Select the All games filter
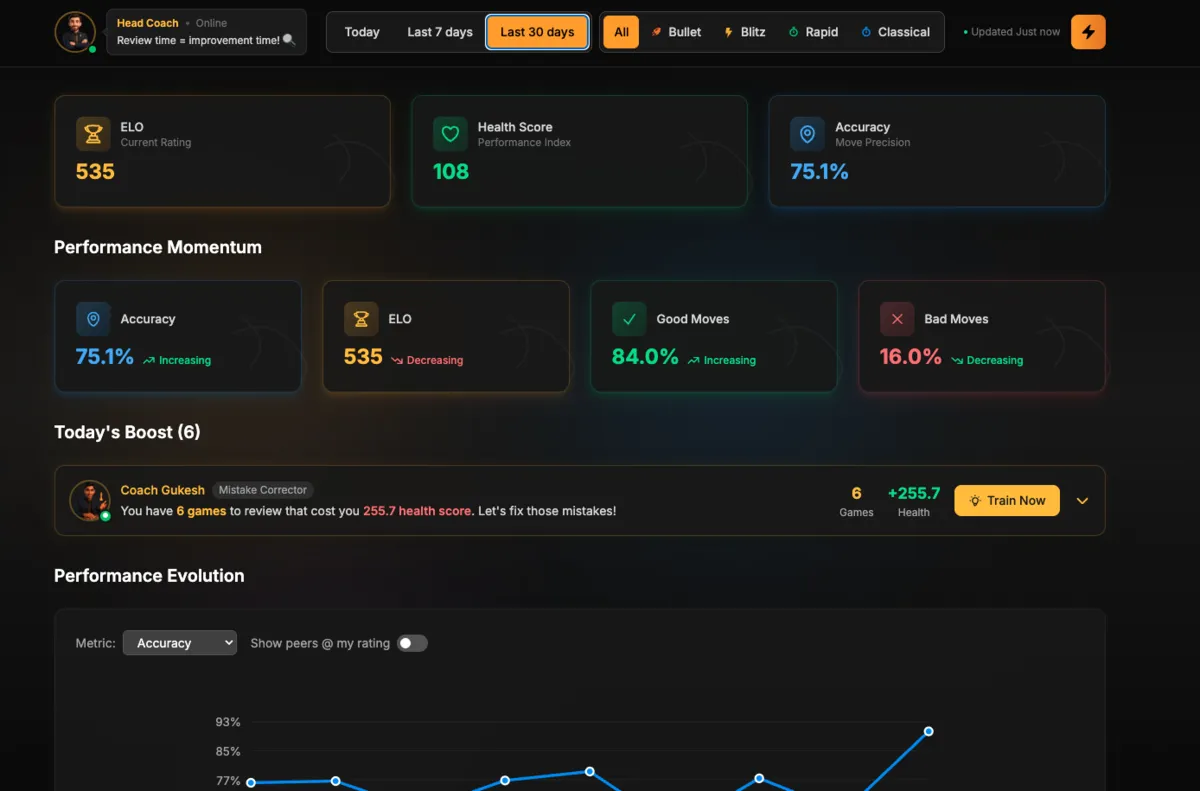Image resolution: width=1200 pixels, height=791 pixels. [x=620, y=31]
